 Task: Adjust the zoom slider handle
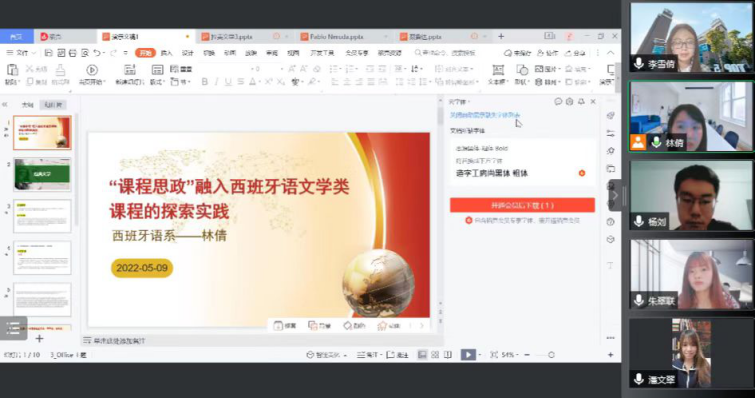click(551, 355)
